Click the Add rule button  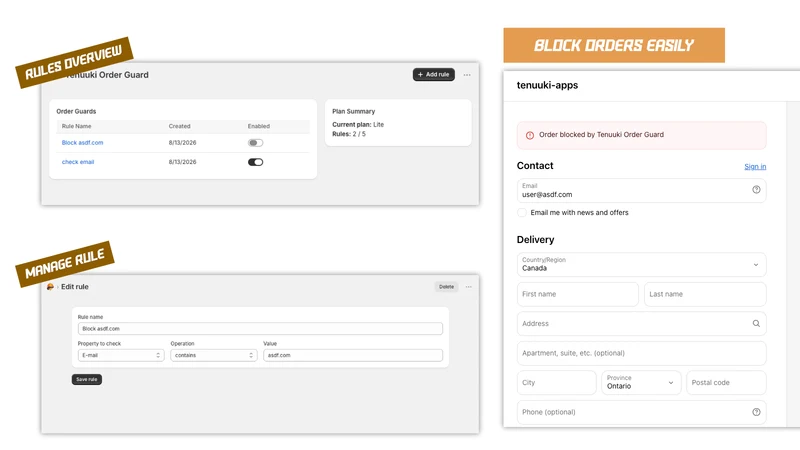coord(433,74)
